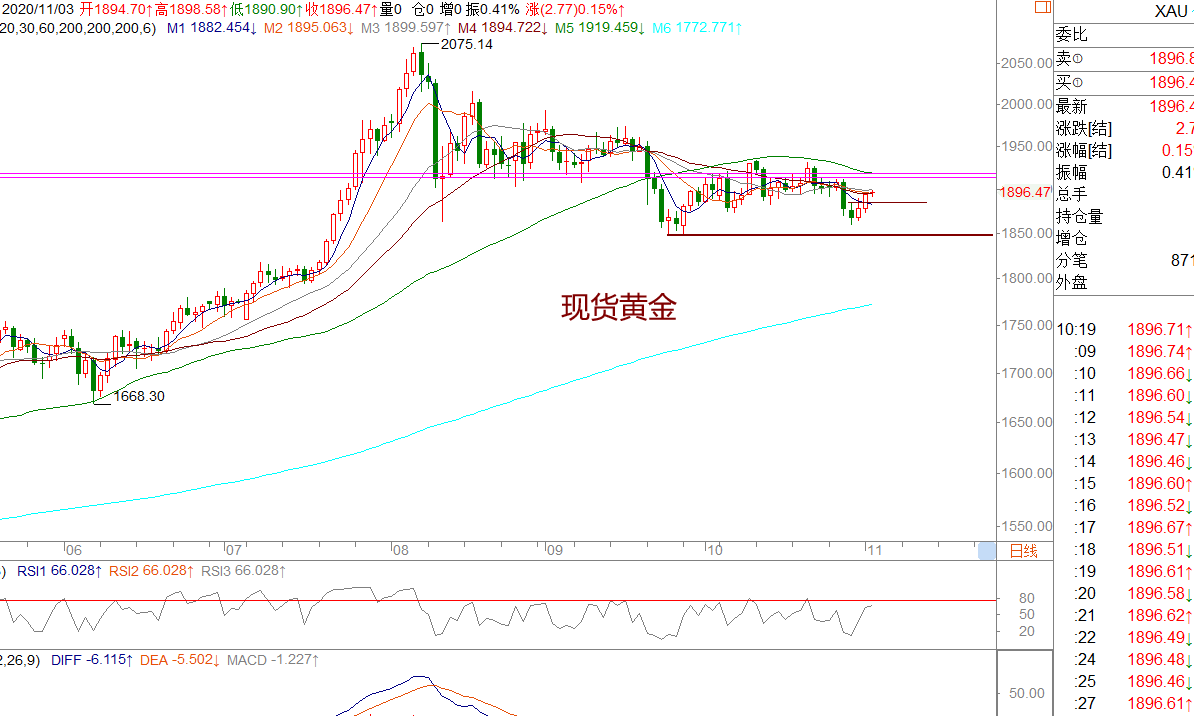Image resolution: width=1194 pixels, height=716 pixels.
Task: Click the MACD 50.00 scale label
Action: 1026,693
